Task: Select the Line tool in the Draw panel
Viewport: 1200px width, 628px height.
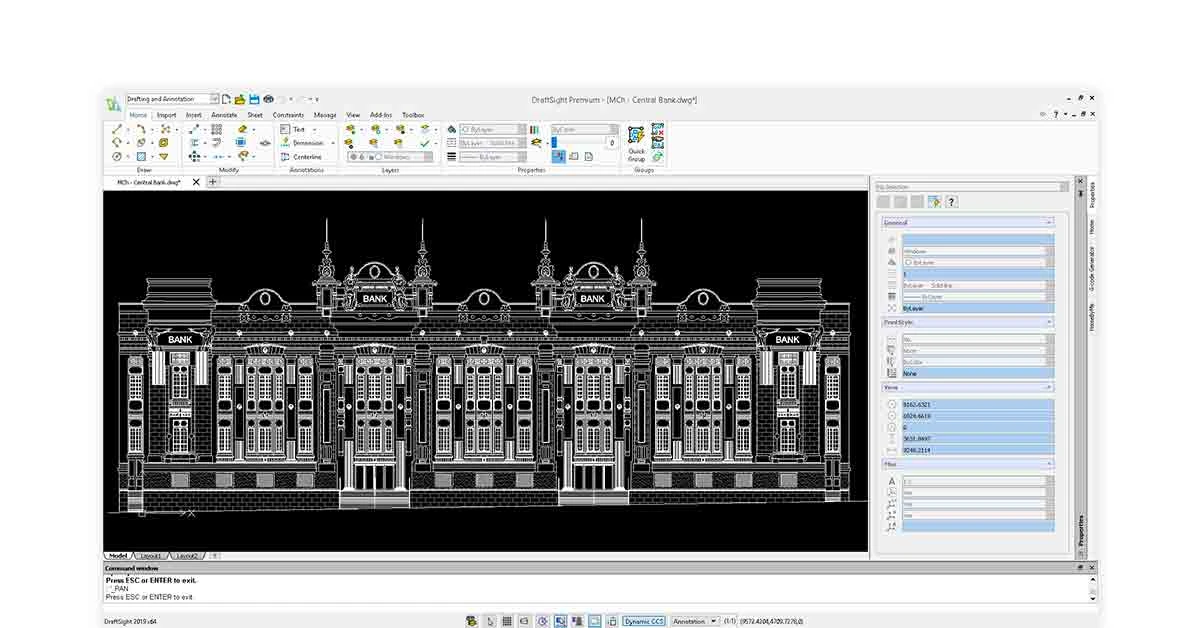Action: [118, 129]
